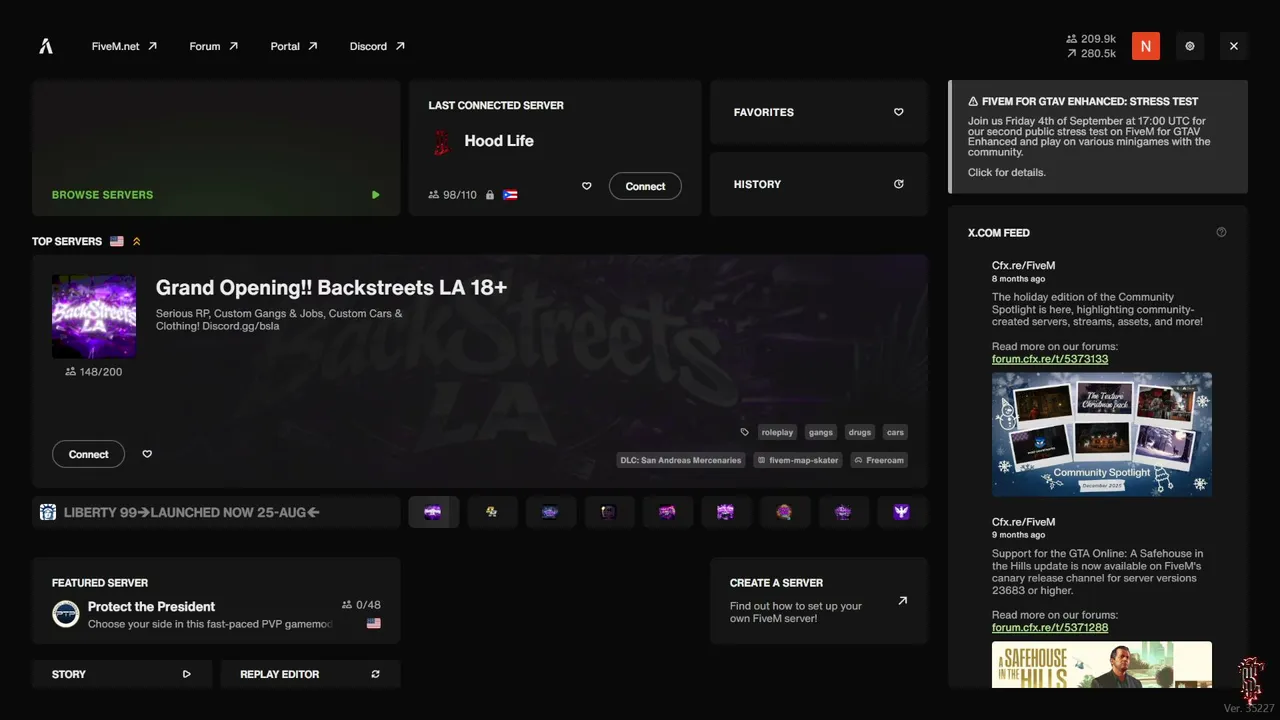The image size is (1280, 720).
Task: Click the Freeroam label
Action: coord(879,460)
